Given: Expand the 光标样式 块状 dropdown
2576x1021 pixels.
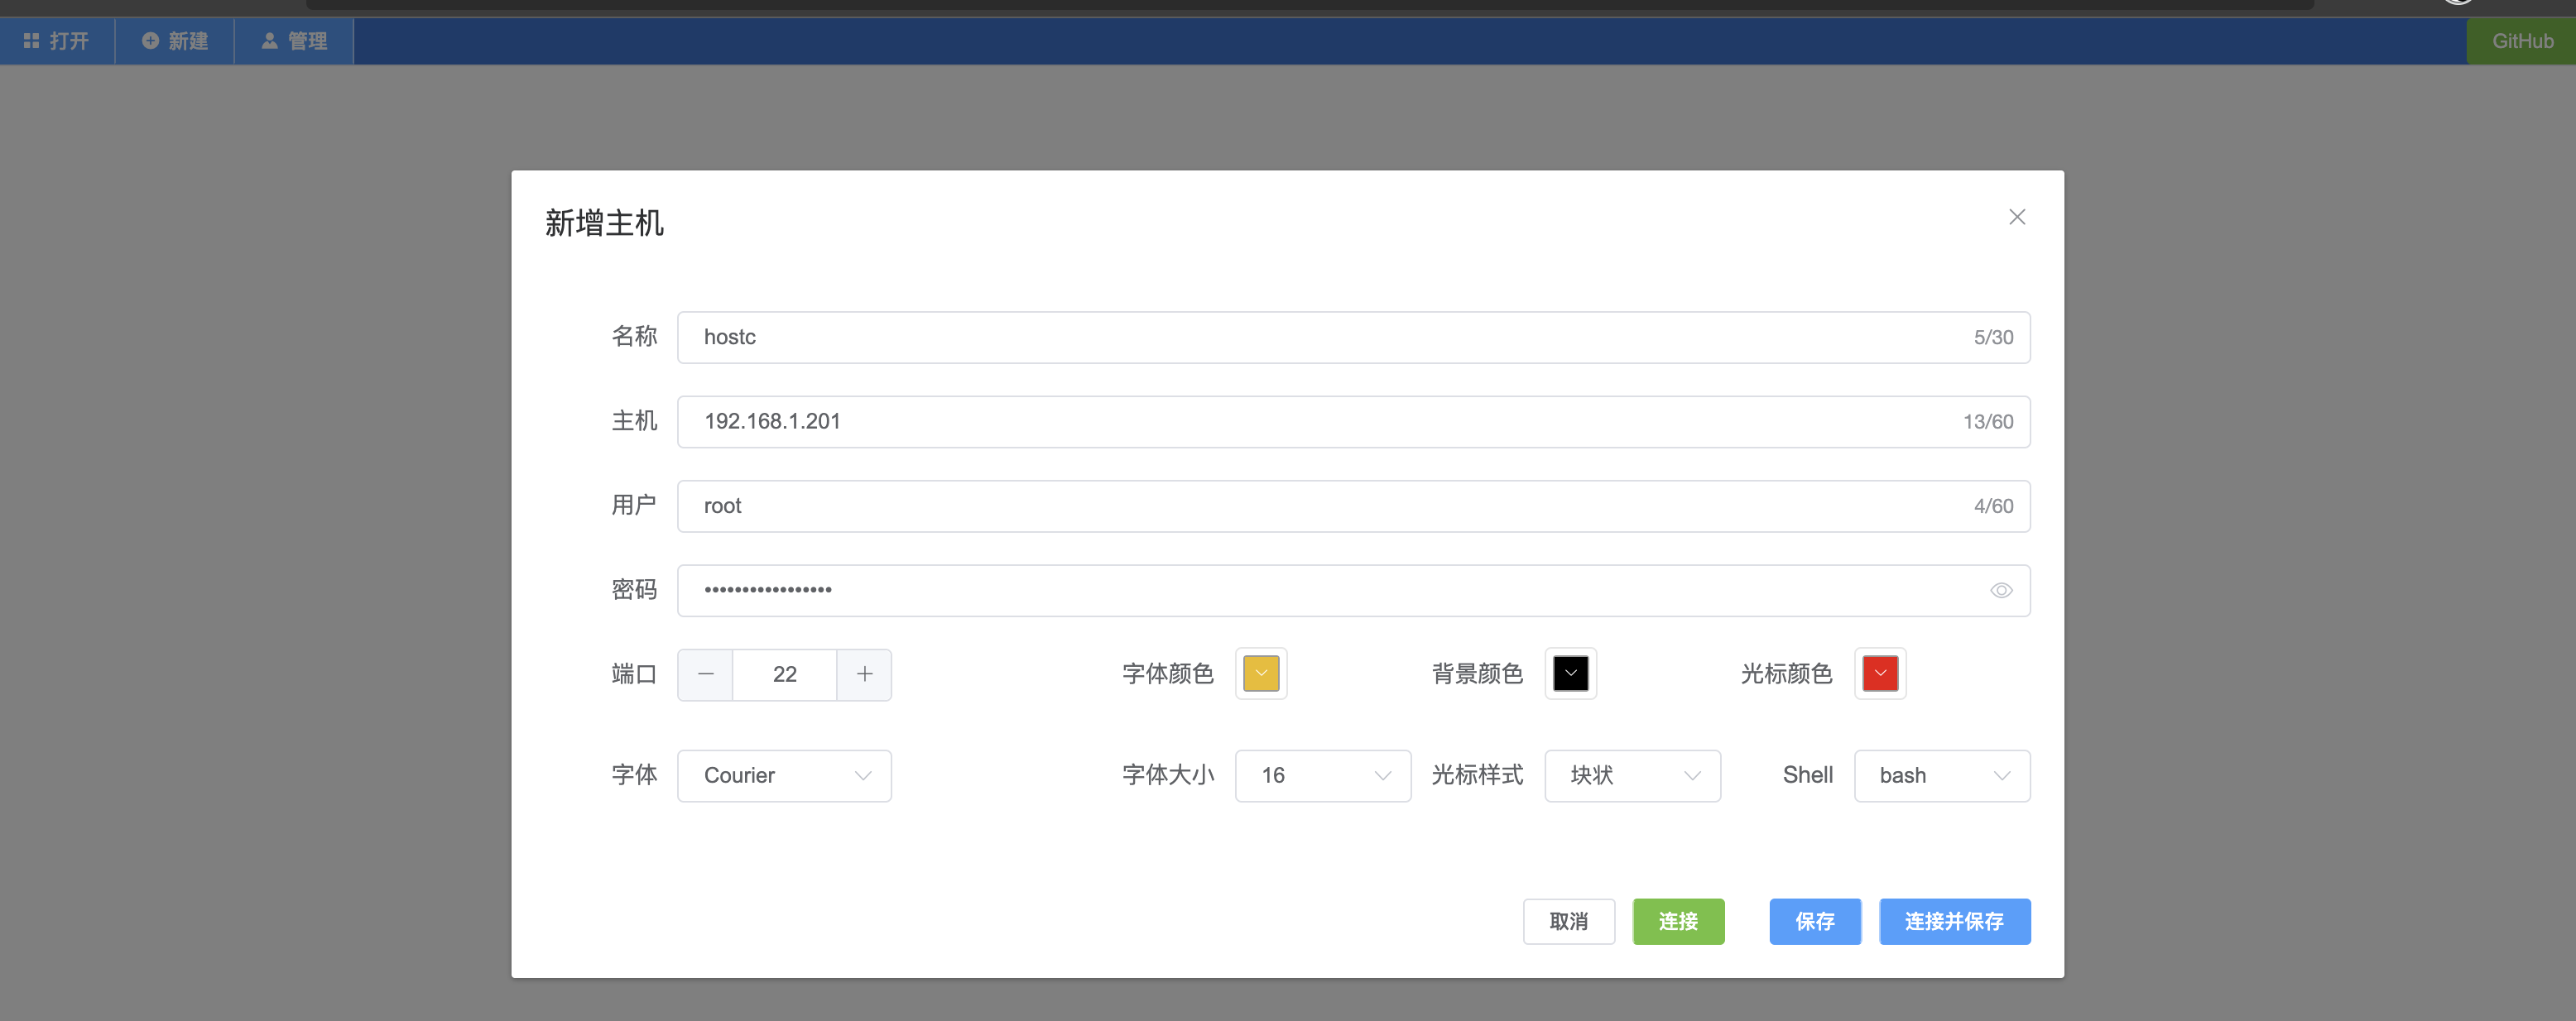Looking at the screenshot, I should pyautogui.click(x=1632, y=775).
